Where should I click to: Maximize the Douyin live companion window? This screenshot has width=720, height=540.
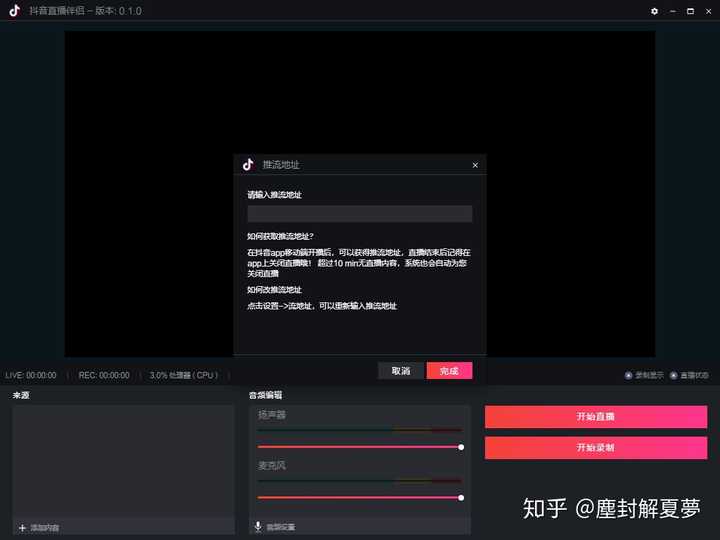coord(690,11)
